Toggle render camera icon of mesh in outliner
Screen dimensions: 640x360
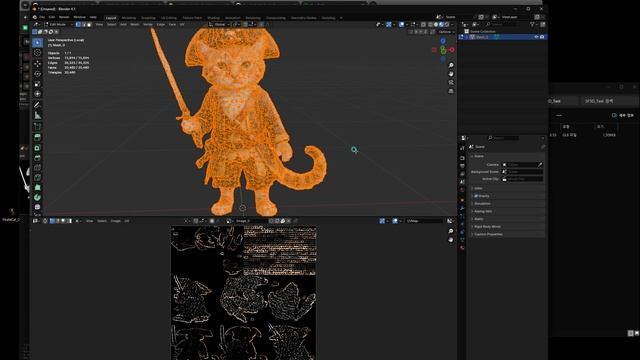pyautogui.click(x=542, y=37)
